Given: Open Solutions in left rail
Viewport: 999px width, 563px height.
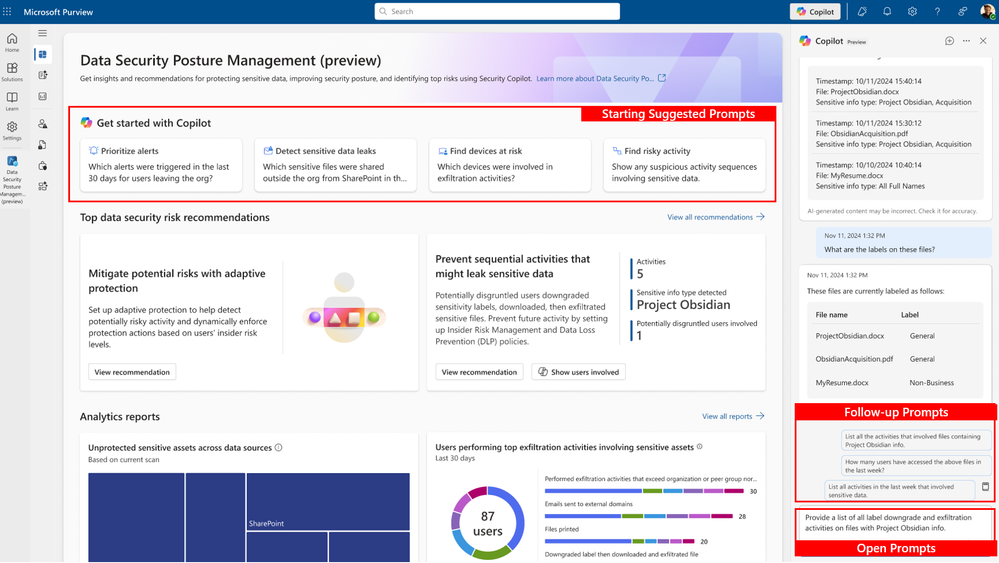Looking at the screenshot, I should click(12, 72).
